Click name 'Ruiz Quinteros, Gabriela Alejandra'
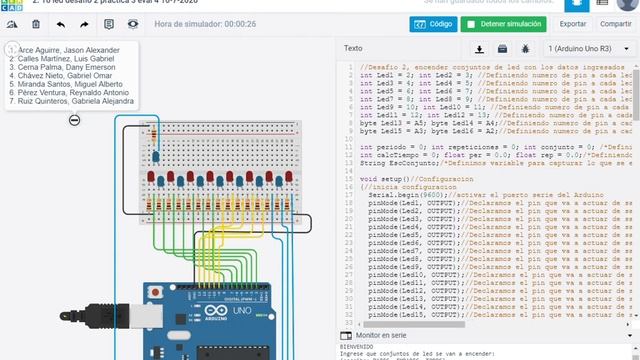 76,101
